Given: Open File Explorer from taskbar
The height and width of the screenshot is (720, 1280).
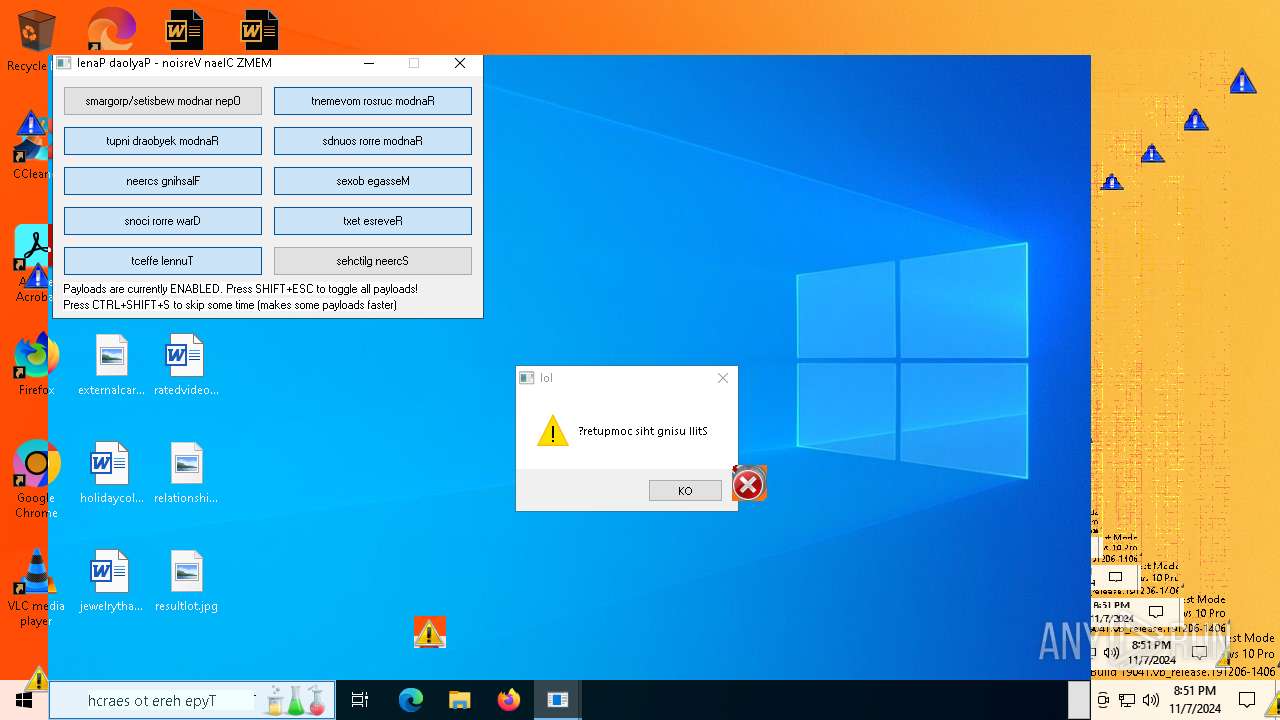Looking at the screenshot, I should 459,700.
